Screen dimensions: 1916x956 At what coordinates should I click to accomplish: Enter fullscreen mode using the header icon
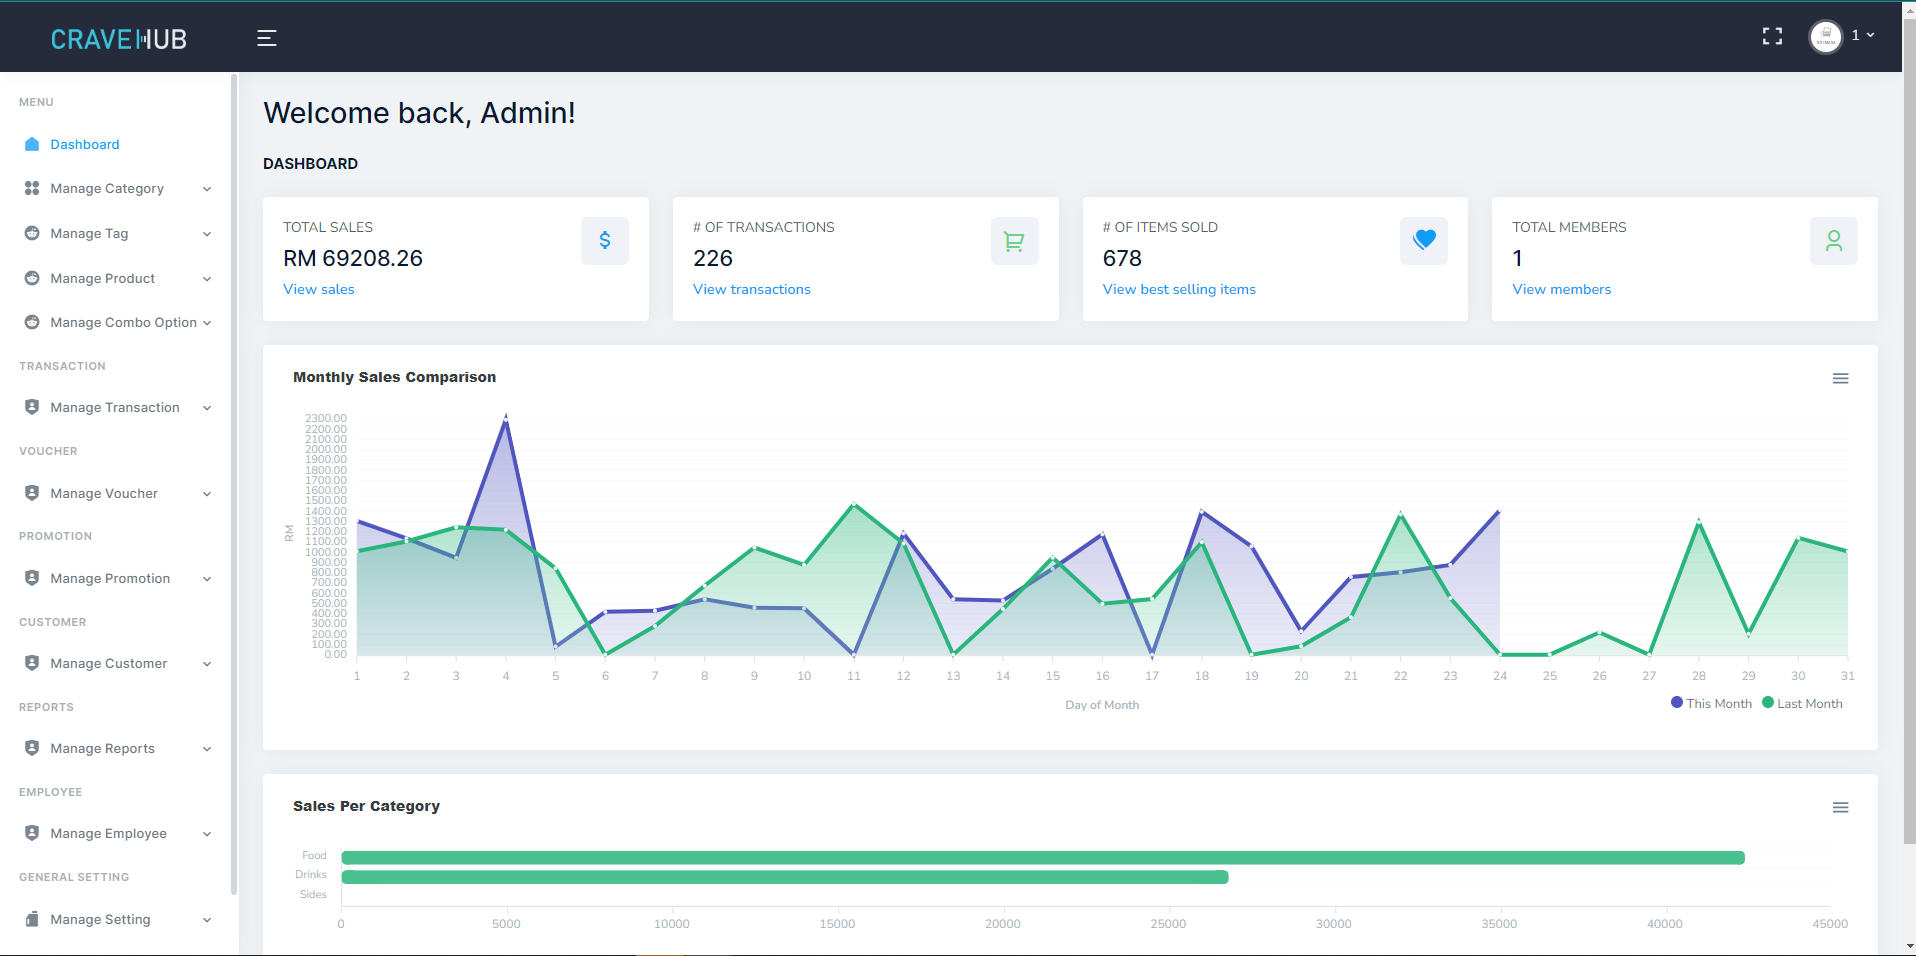tap(1772, 37)
